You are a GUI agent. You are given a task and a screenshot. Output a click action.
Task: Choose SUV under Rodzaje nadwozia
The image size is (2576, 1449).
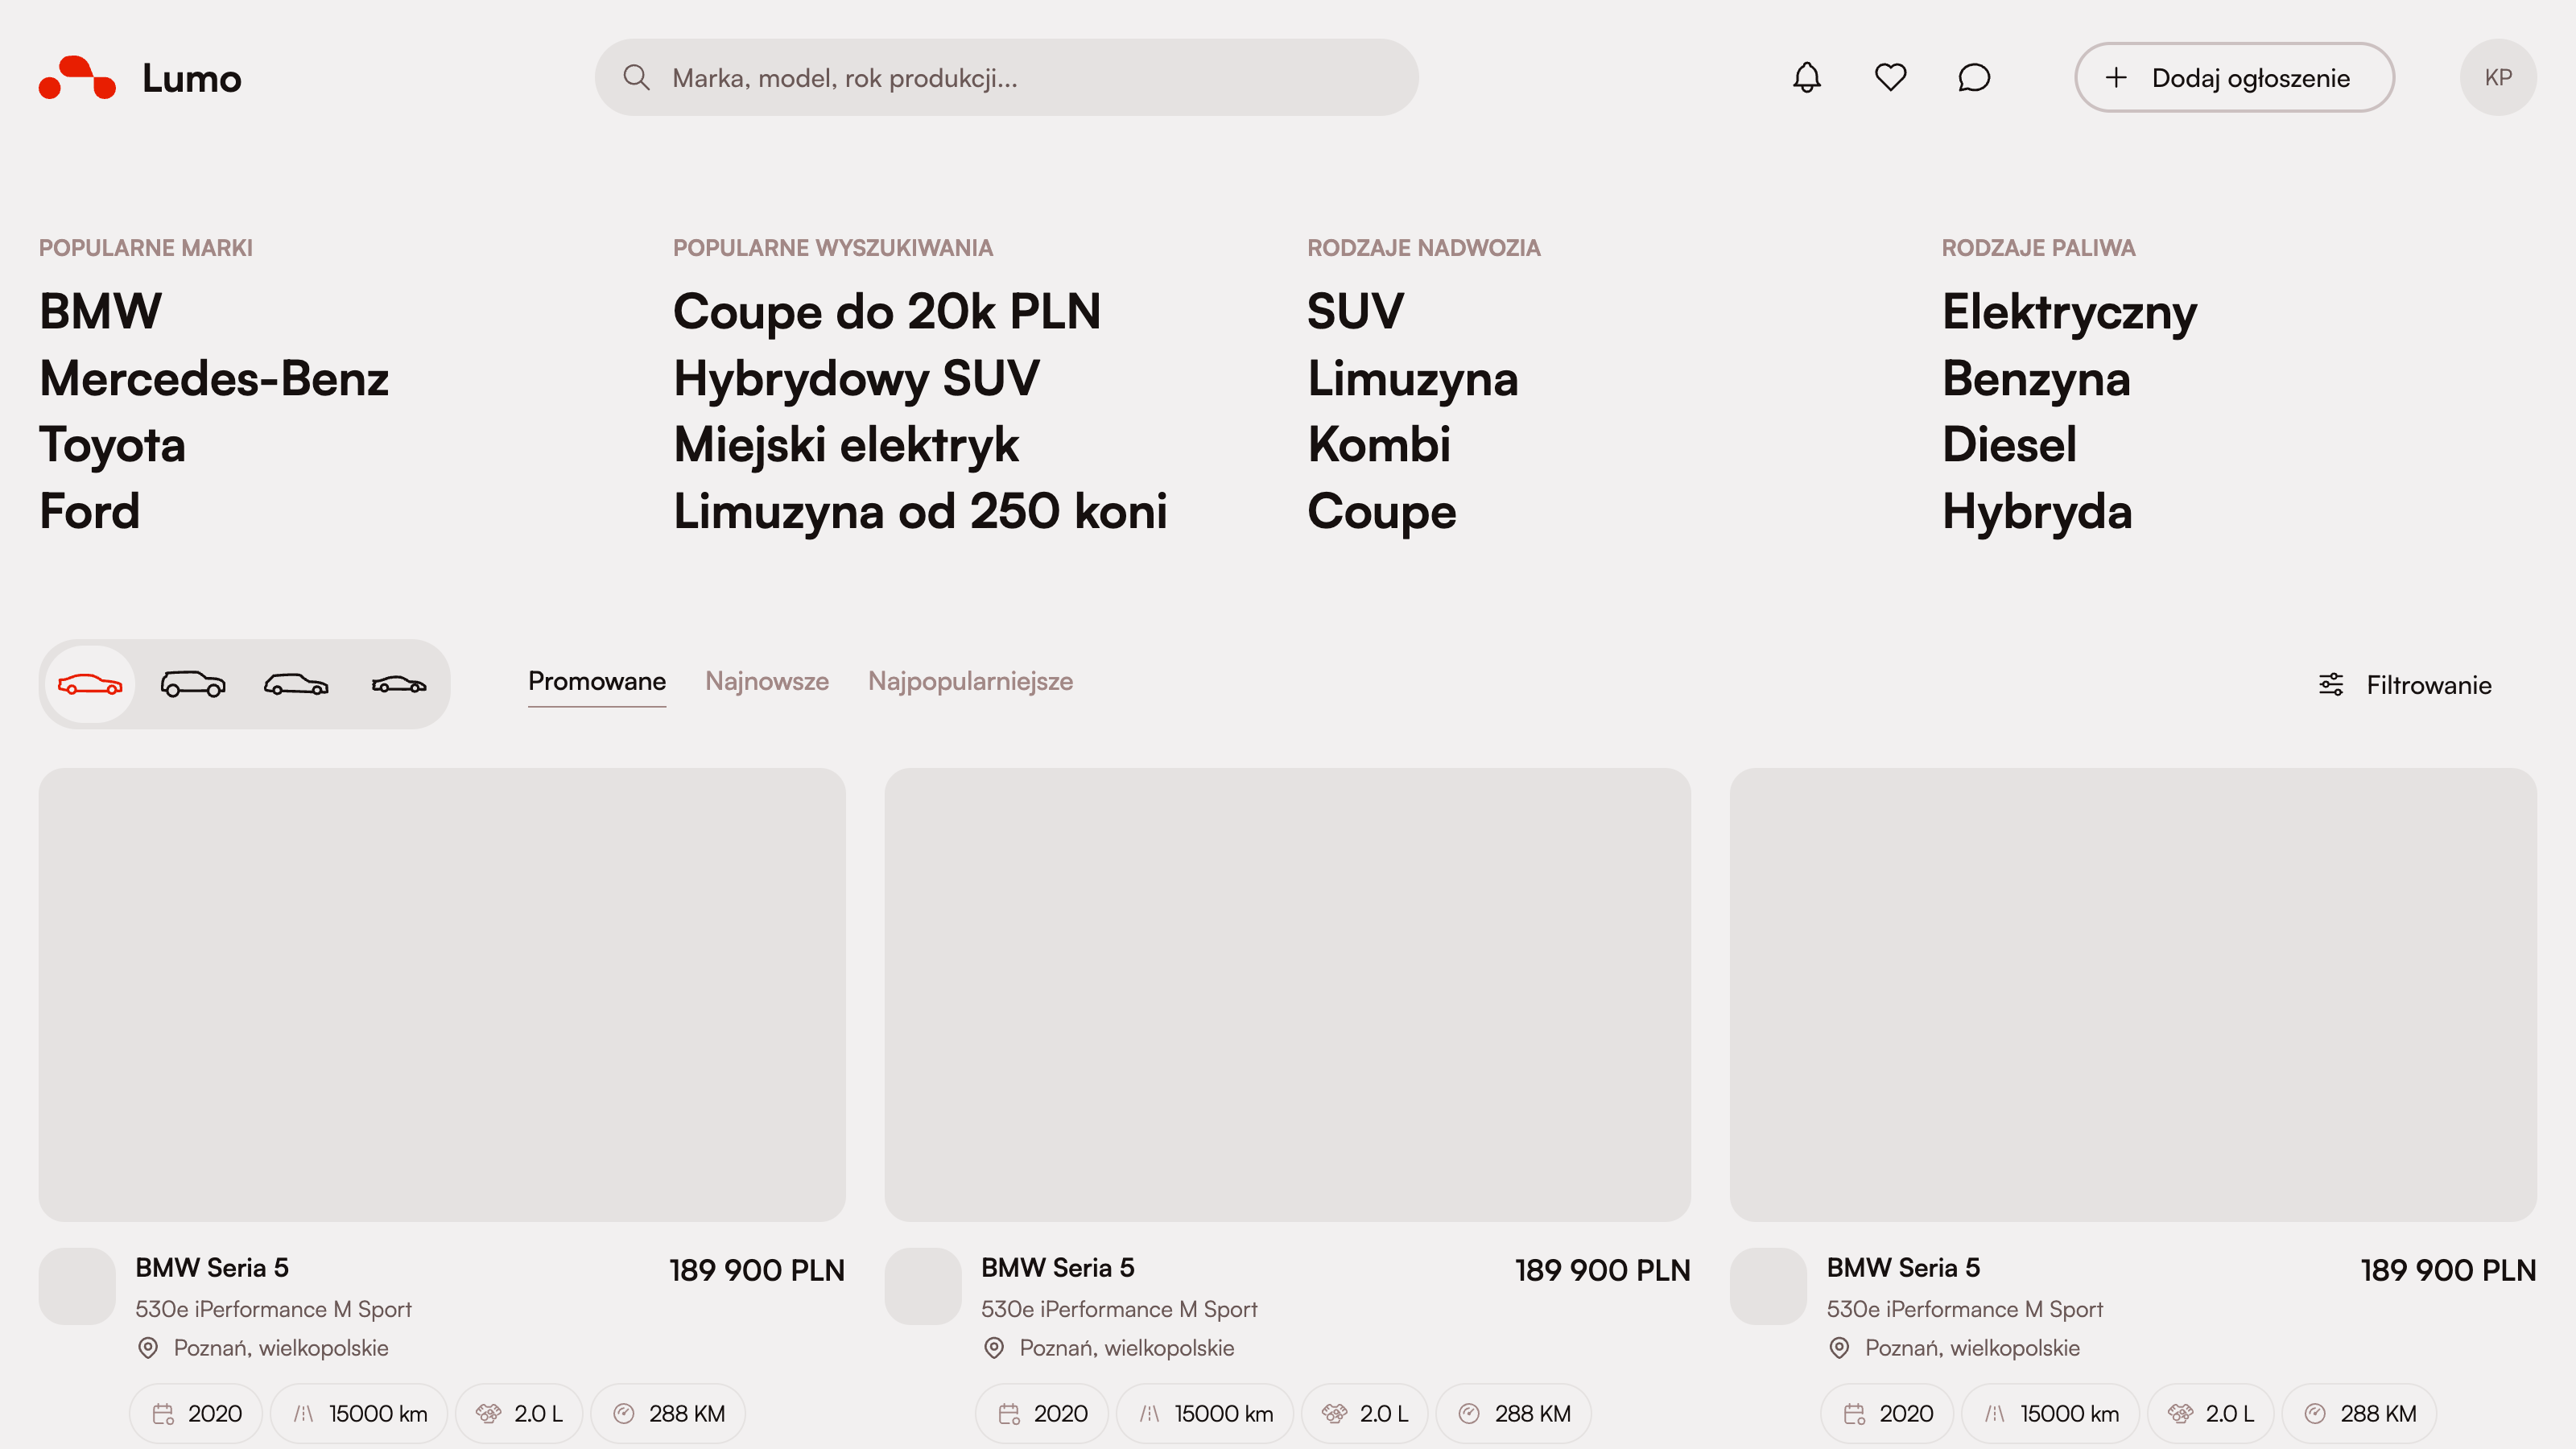(1355, 311)
